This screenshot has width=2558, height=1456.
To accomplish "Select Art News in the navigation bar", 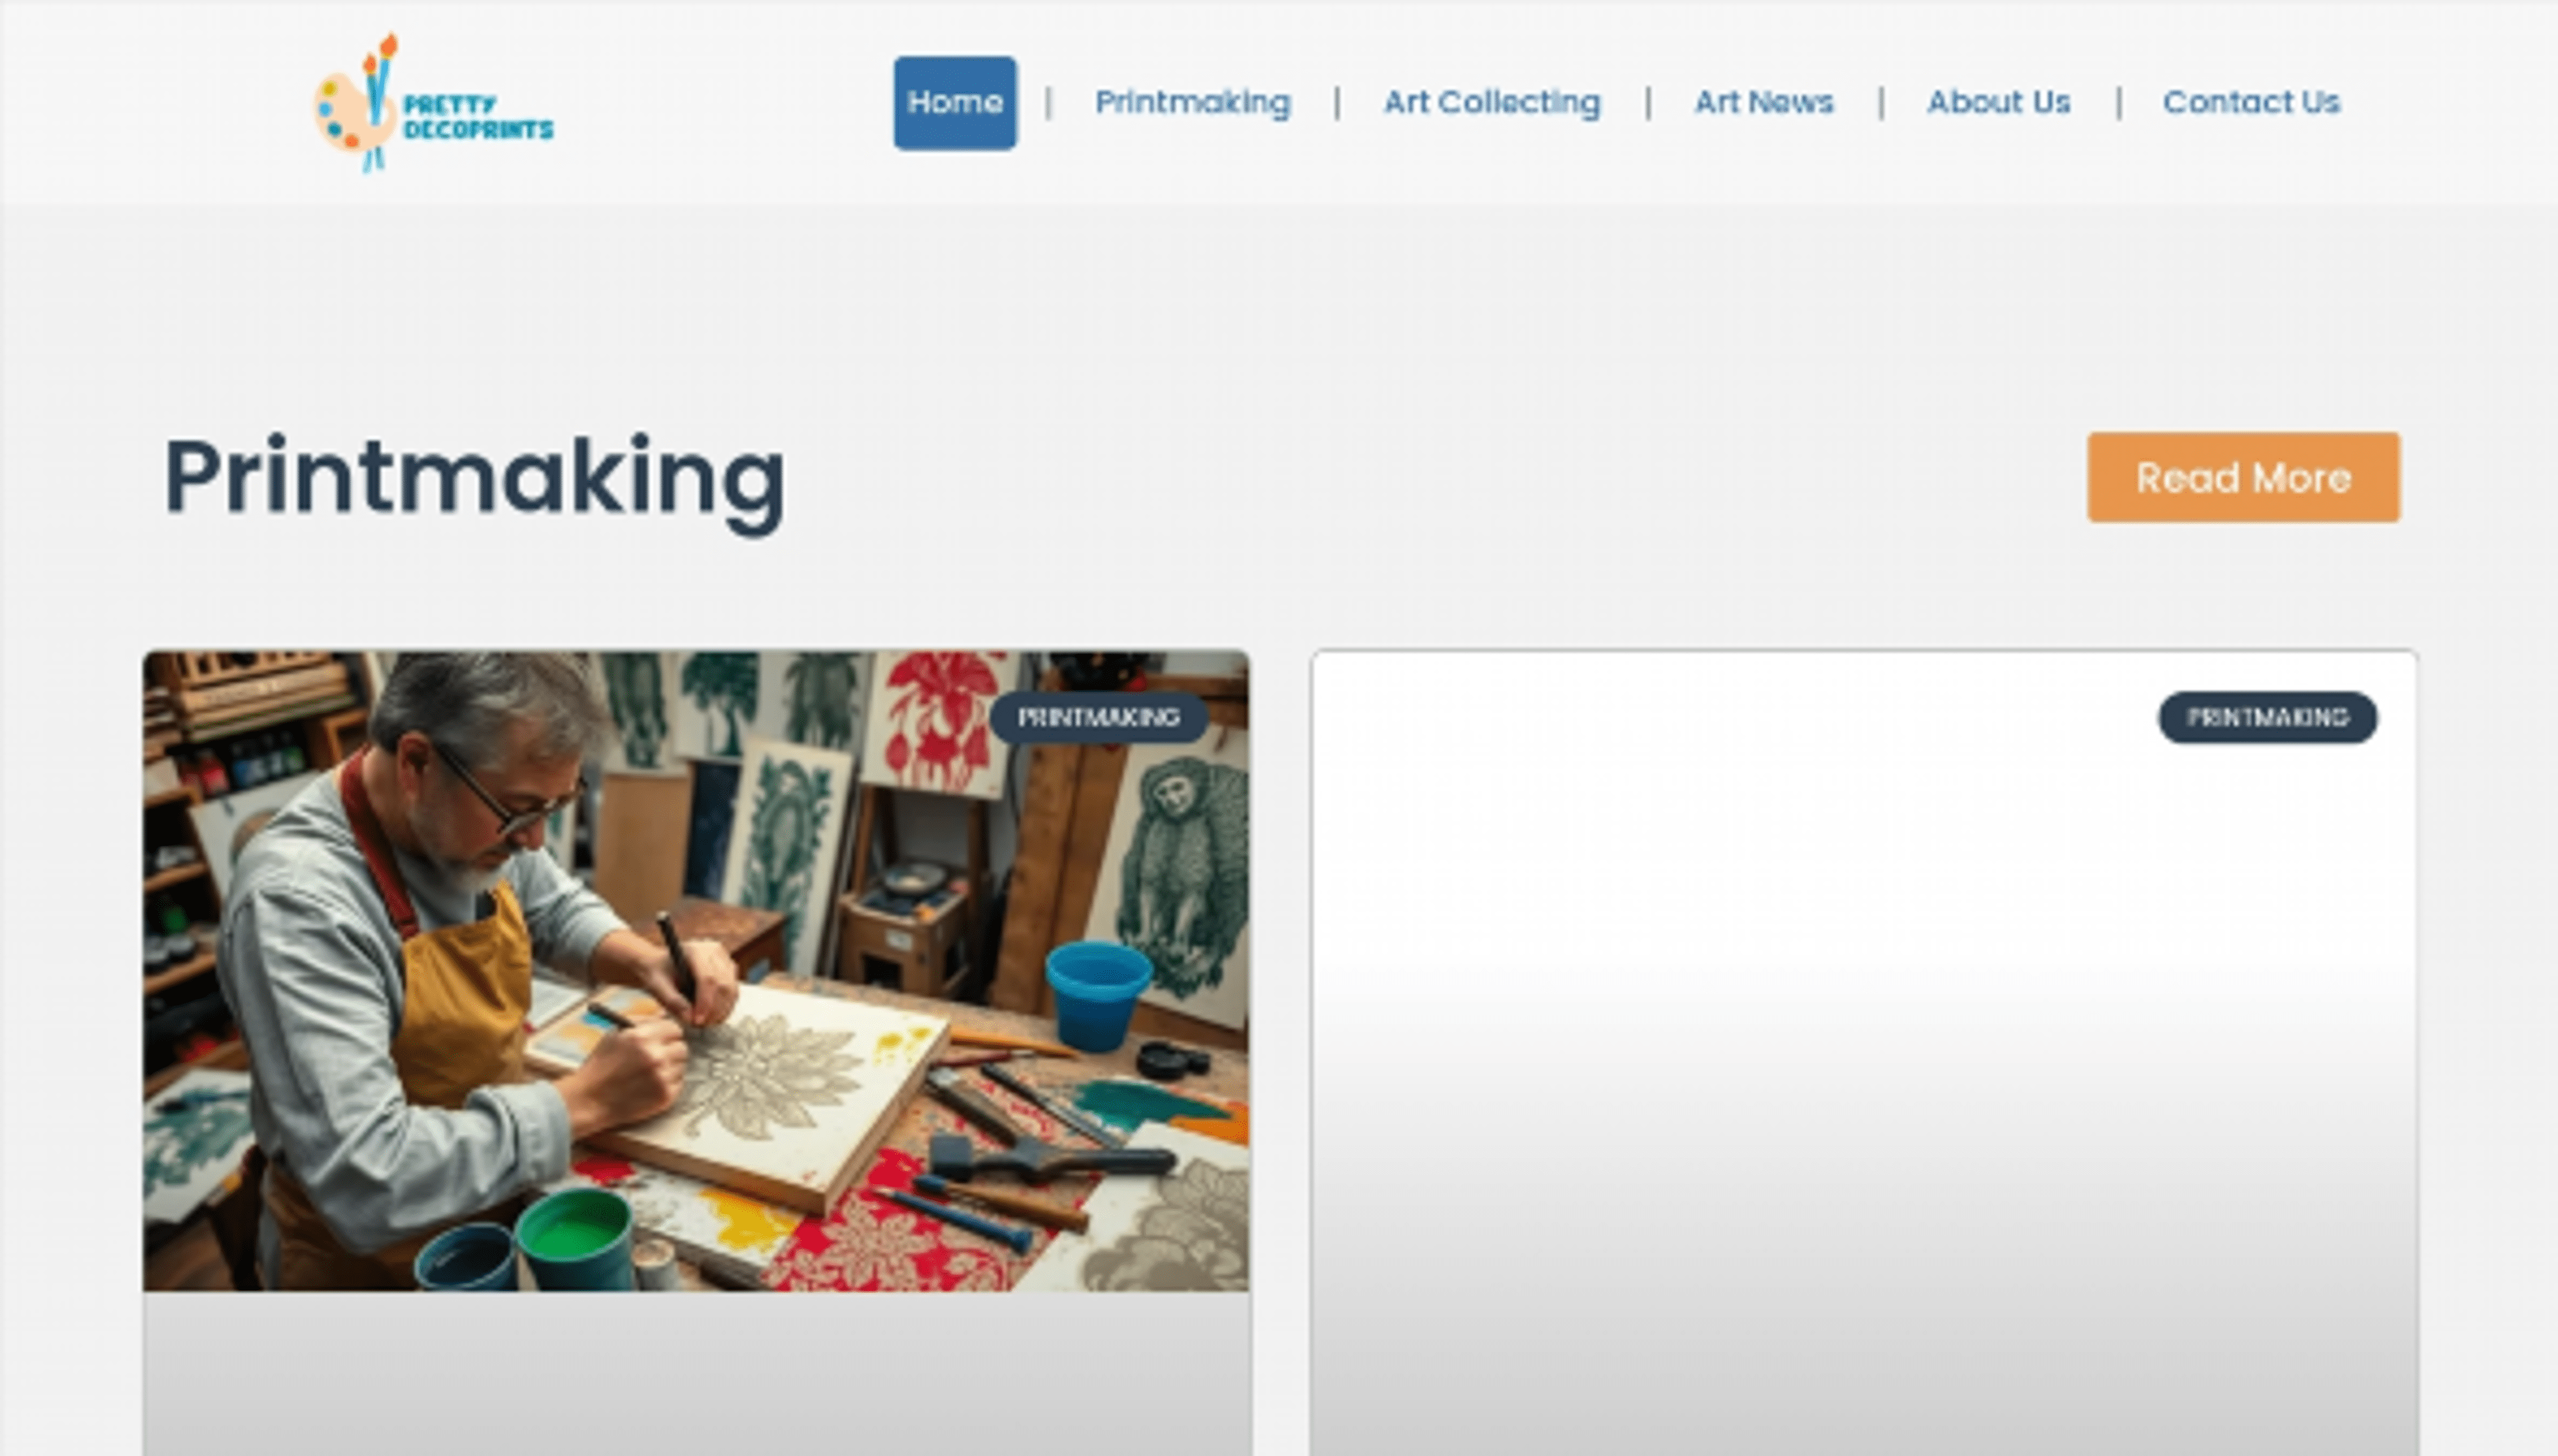I will tap(1763, 103).
